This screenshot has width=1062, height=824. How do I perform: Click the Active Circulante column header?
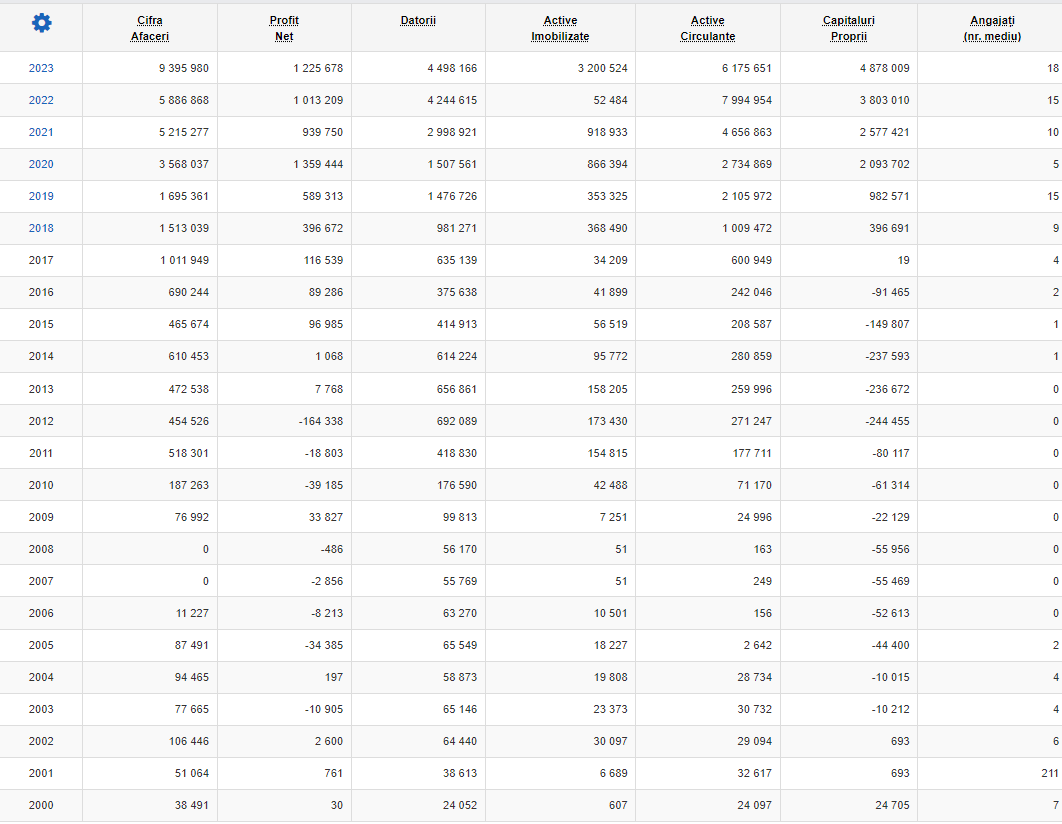pos(708,28)
